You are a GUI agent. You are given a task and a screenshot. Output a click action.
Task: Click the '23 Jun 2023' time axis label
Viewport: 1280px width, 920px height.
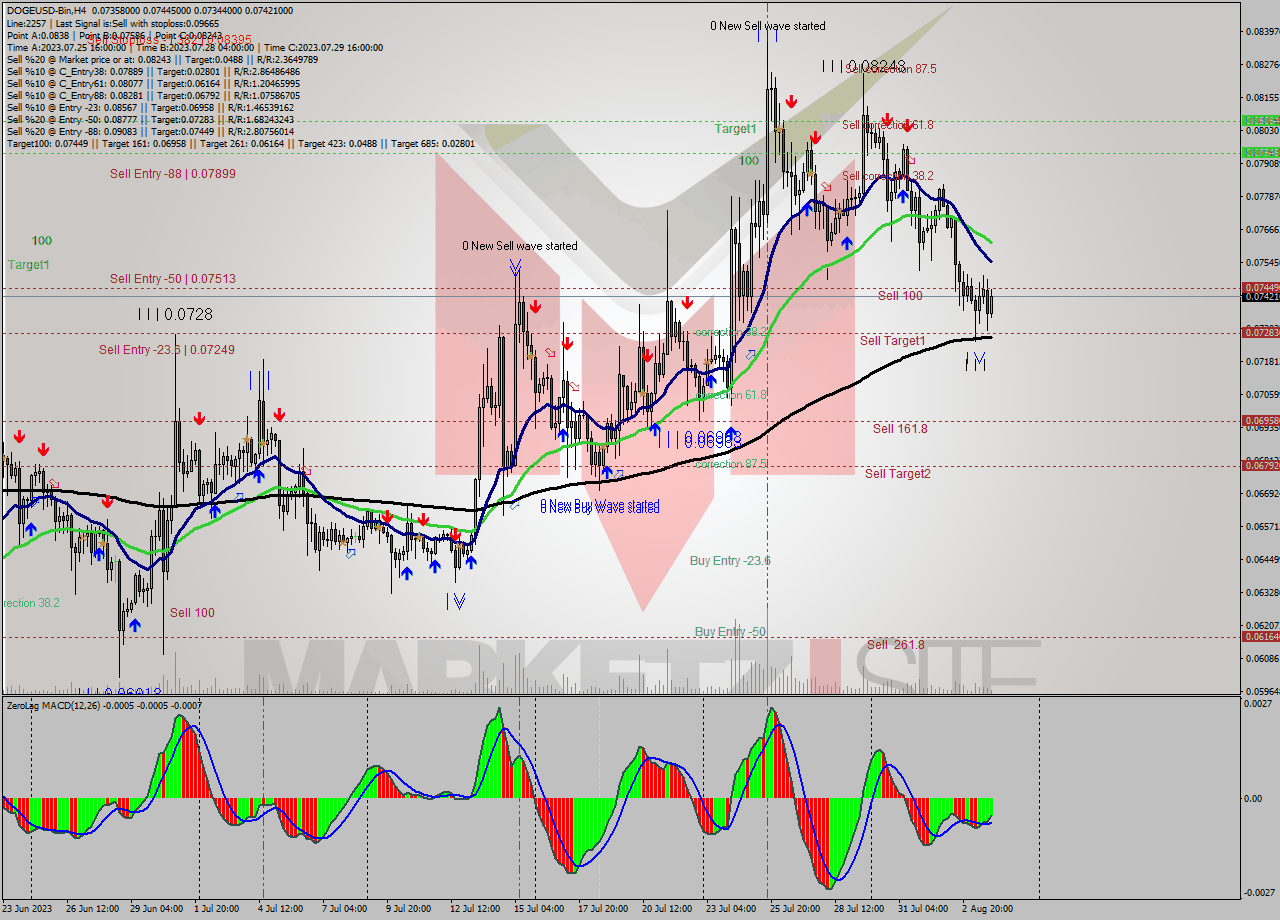click(26, 909)
